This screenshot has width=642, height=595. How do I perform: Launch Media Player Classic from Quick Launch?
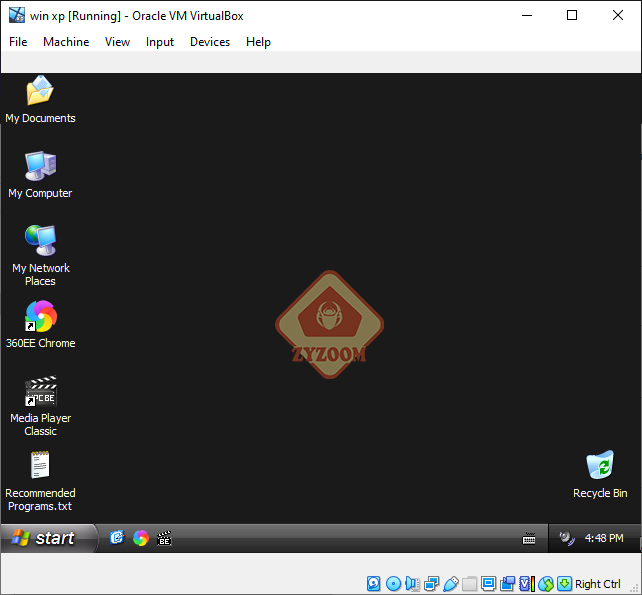(165, 538)
